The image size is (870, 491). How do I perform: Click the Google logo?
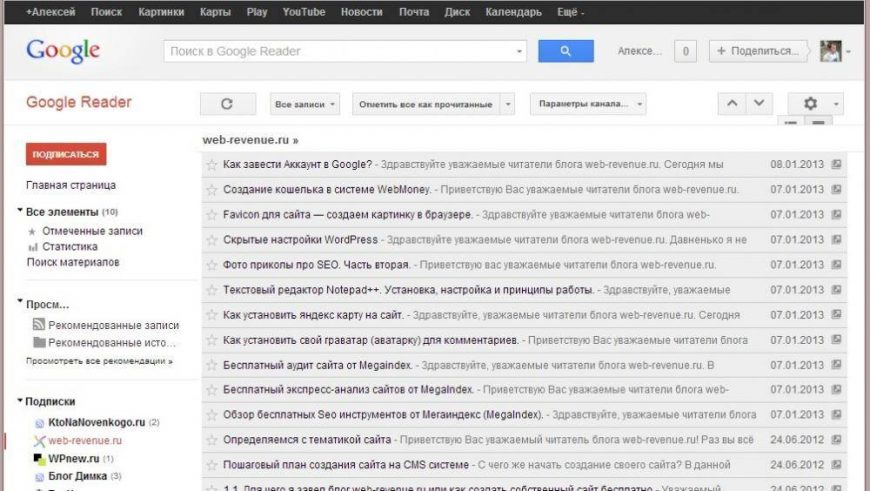(63, 51)
